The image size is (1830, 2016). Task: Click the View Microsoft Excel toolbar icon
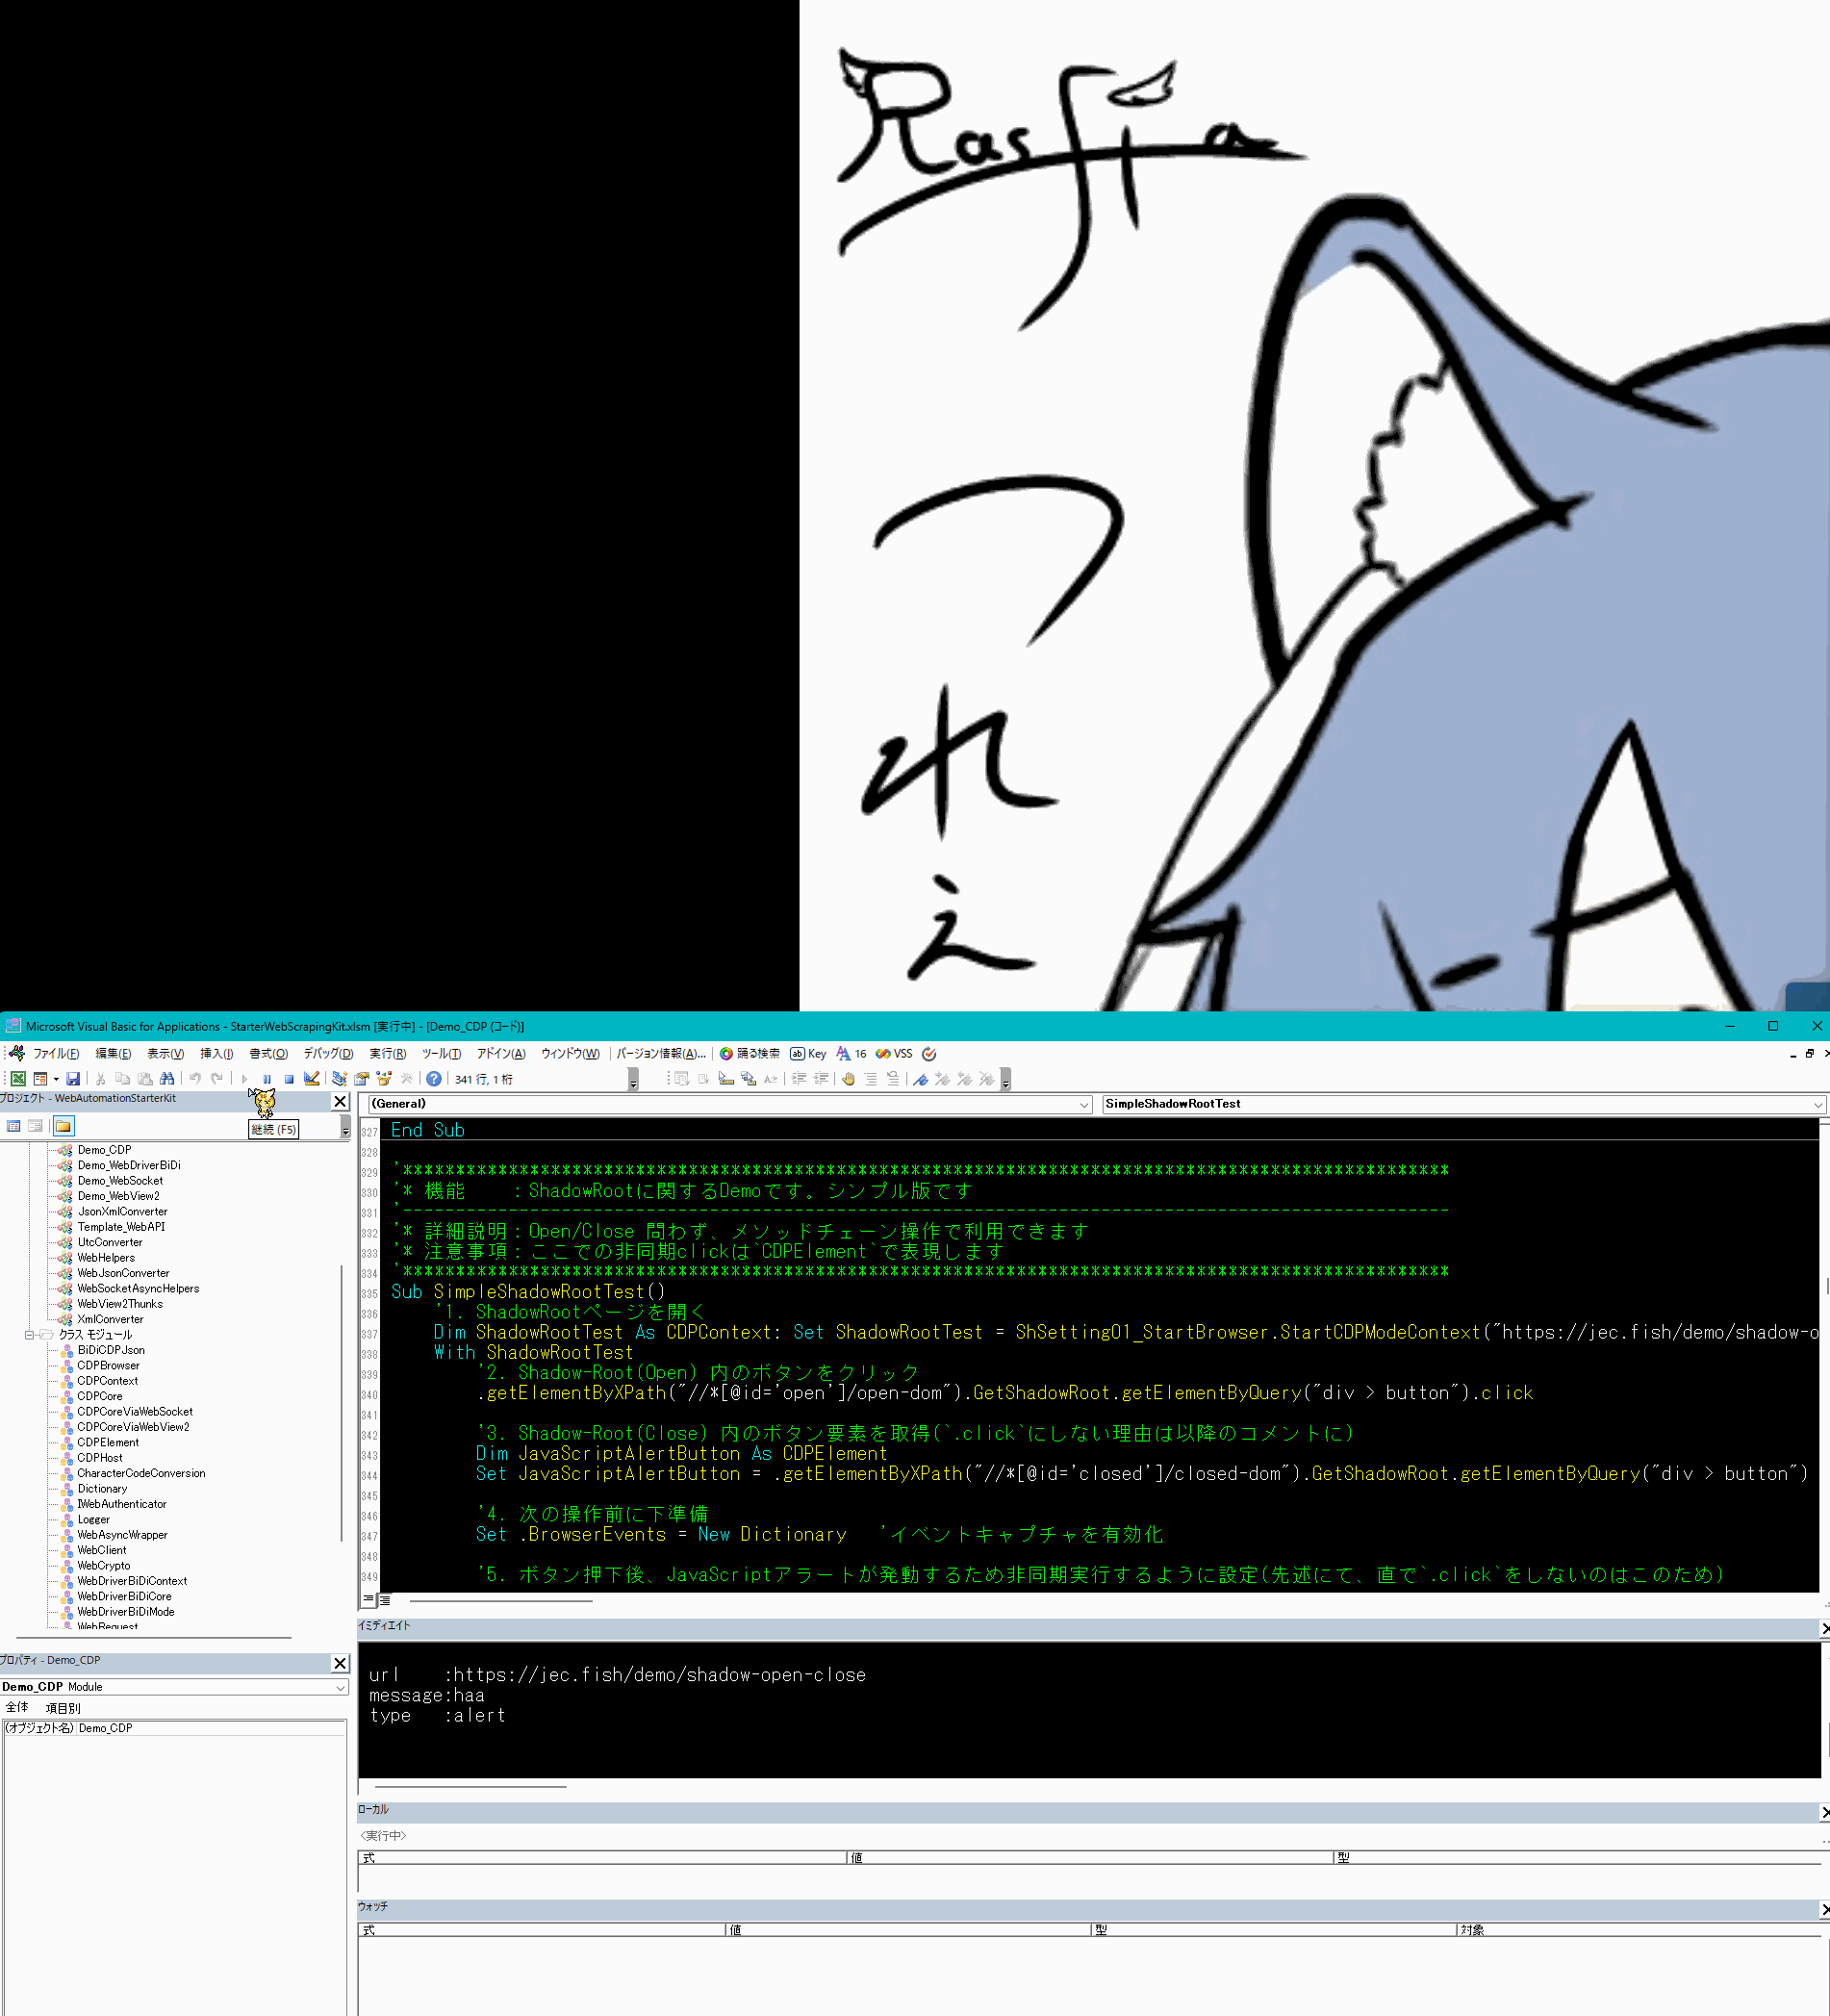click(x=18, y=1079)
